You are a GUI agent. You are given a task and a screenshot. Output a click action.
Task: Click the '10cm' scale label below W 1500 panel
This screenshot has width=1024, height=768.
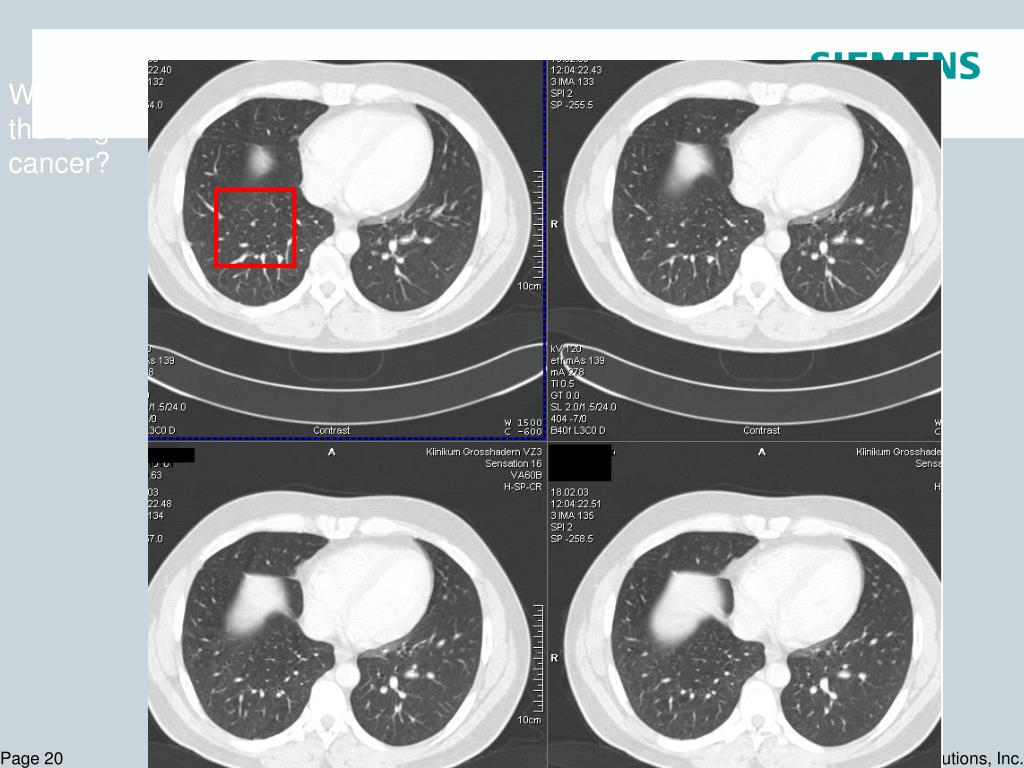(x=529, y=286)
